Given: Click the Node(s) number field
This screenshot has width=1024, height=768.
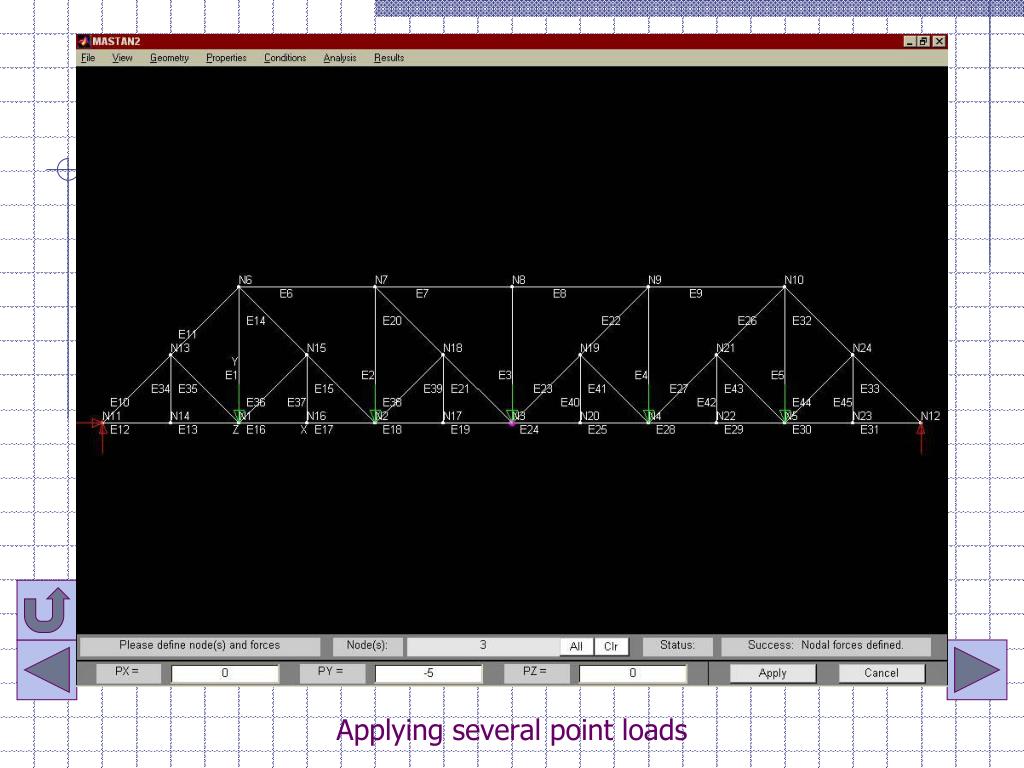Looking at the screenshot, I should [x=483, y=646].
